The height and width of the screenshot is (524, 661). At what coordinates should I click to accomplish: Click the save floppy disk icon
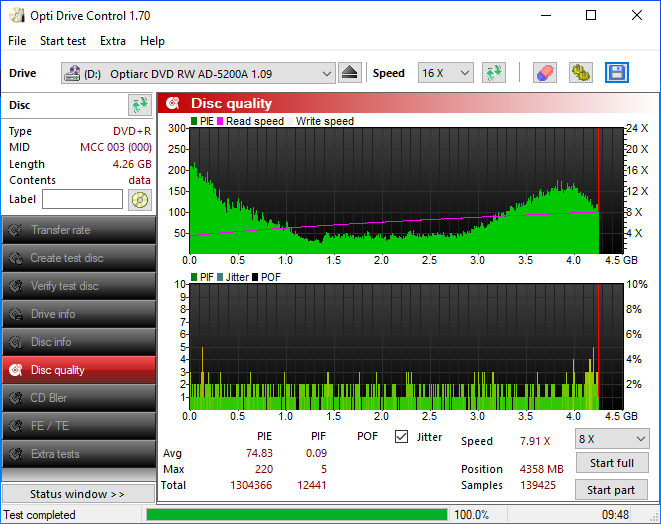click(x=617, y=73)
